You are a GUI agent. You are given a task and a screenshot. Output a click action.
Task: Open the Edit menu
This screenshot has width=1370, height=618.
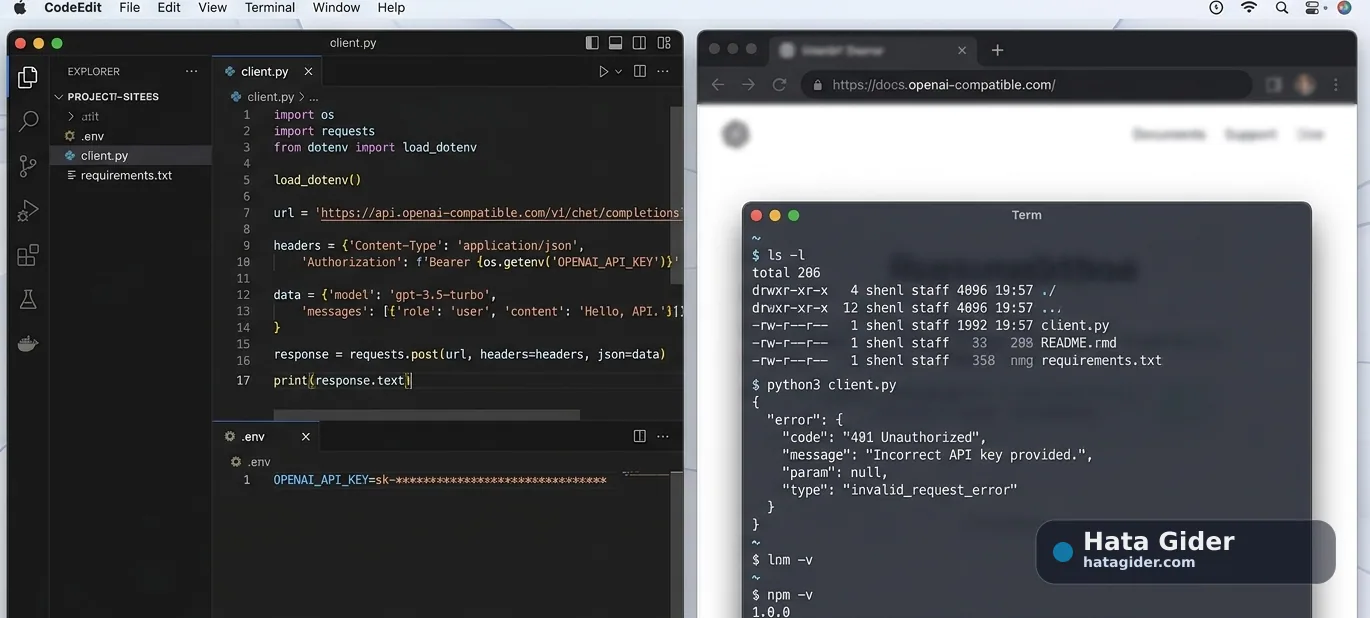click(x=169, y=8)
